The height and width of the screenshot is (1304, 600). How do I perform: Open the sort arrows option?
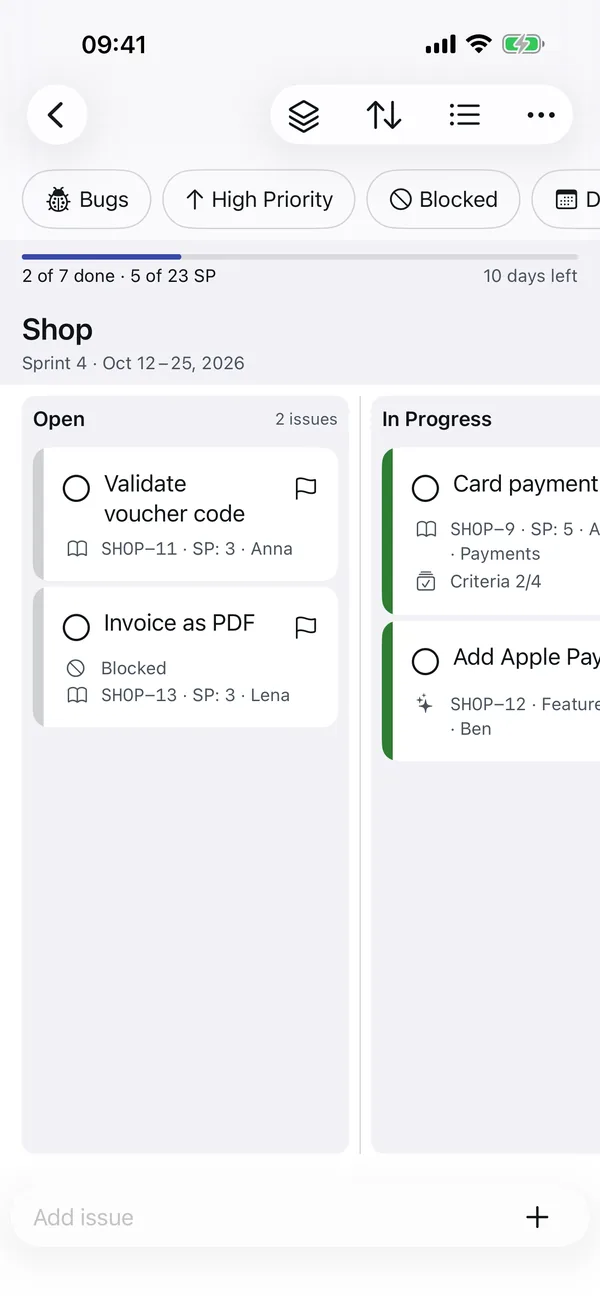(x=384, y=116)
